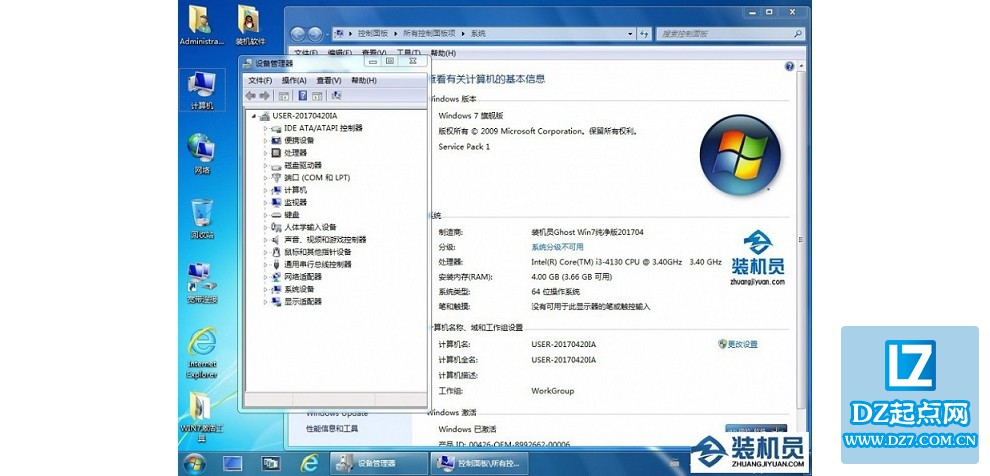This screenshot has height=476, width=990.
Task: Click the Back button in System window
Action: click(297, 33)
